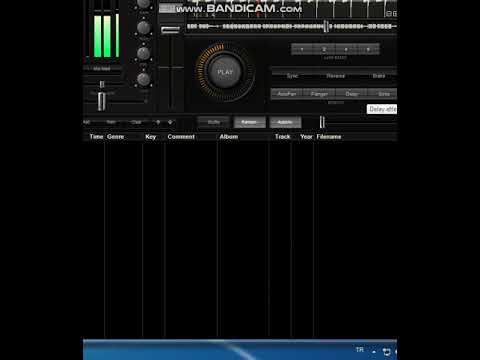The height and width of the screenshot is (360, 480).
Task: Enable the Delay effect
Action: pos(352,94)
